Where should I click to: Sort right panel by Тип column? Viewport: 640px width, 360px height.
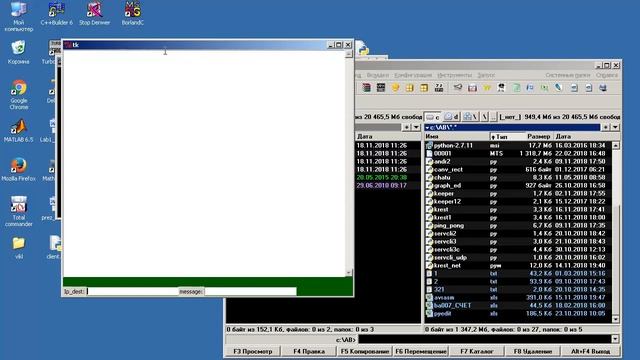(507, 136)
